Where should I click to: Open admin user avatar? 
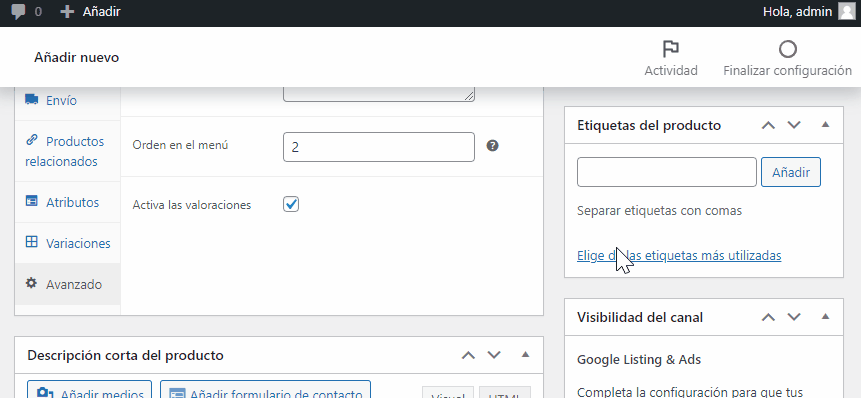(846, 12)
